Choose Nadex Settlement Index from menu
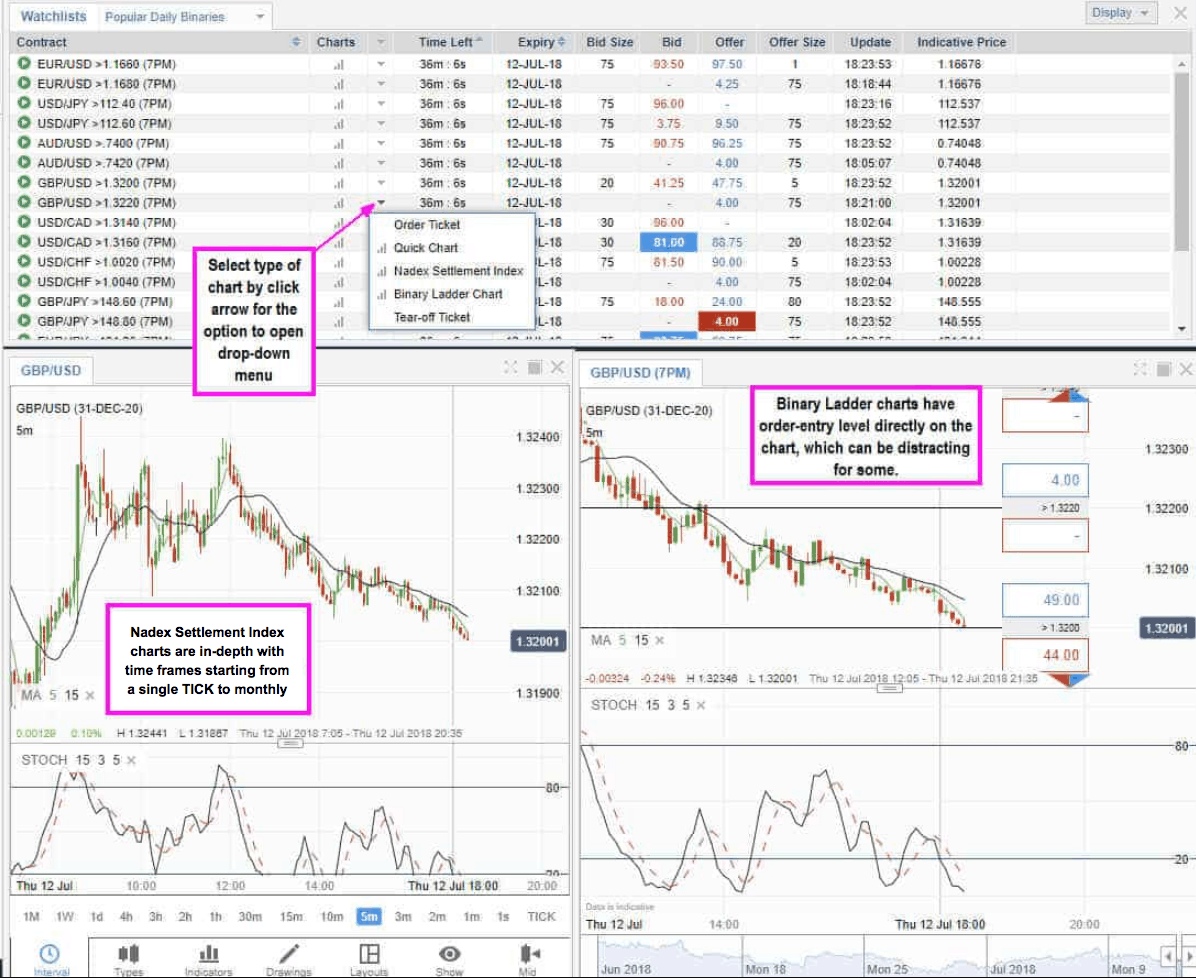The width and height of the screenshot is (1196, 978). pos(457,271)
